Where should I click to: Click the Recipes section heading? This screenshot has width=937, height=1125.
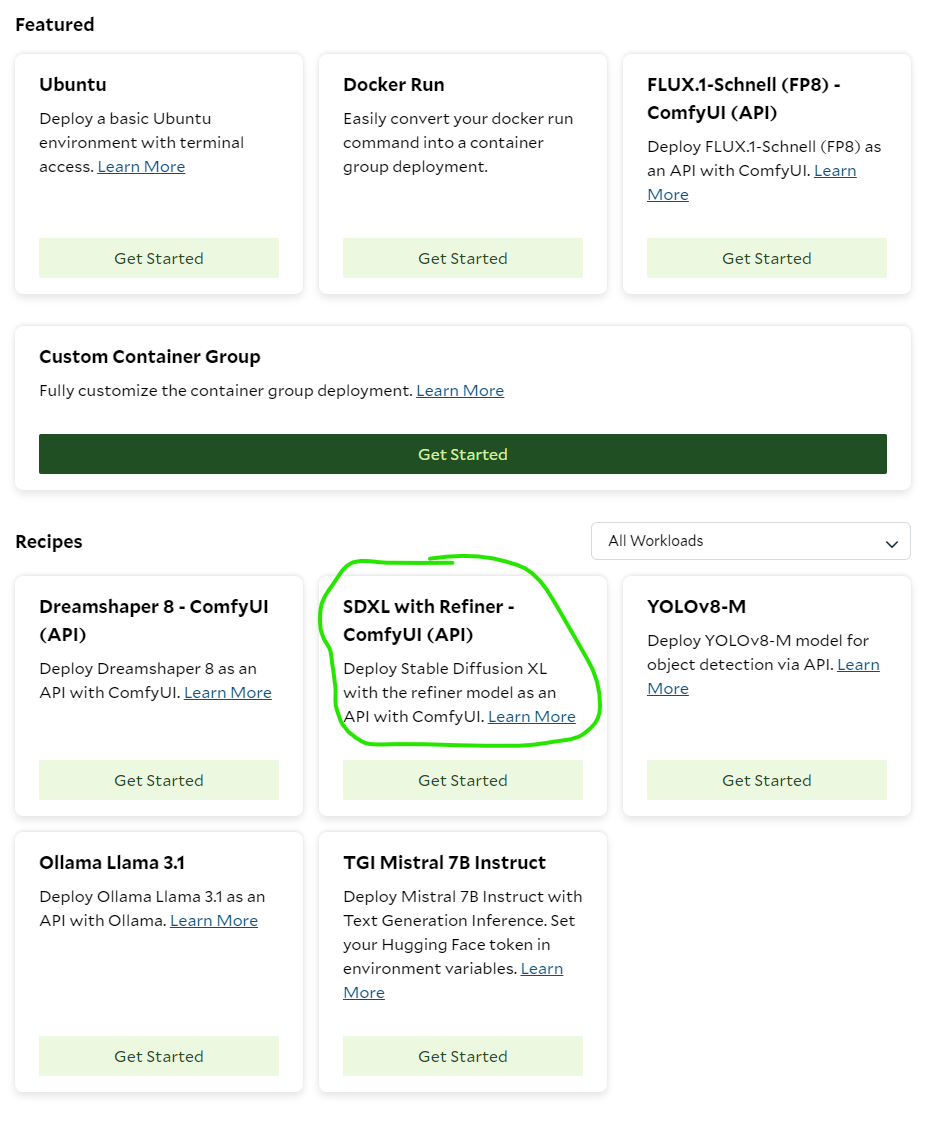[49, 542]
